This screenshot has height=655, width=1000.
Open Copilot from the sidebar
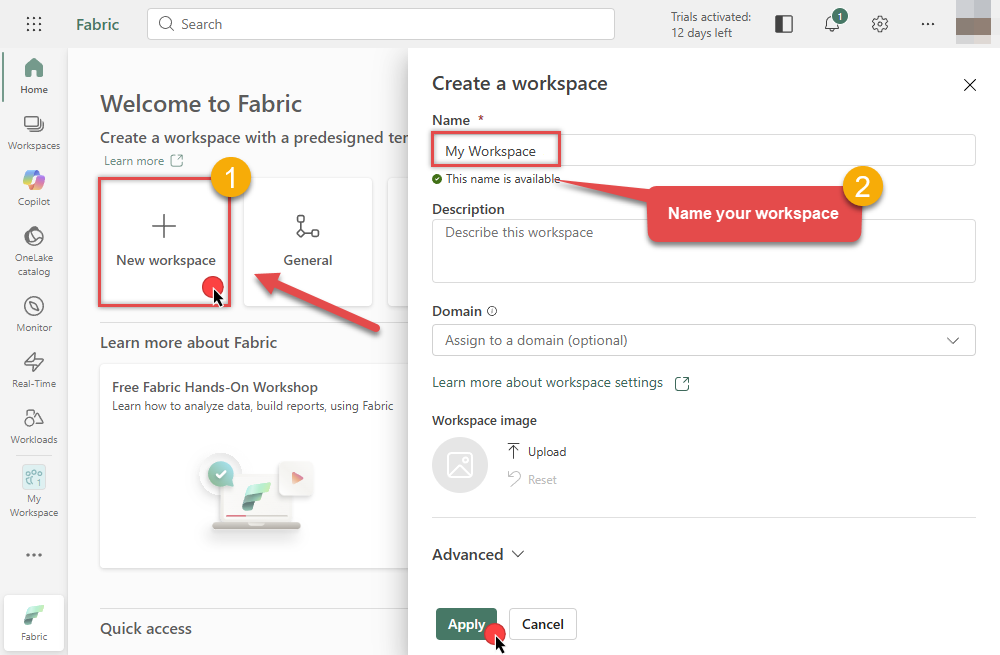[33, 188]
